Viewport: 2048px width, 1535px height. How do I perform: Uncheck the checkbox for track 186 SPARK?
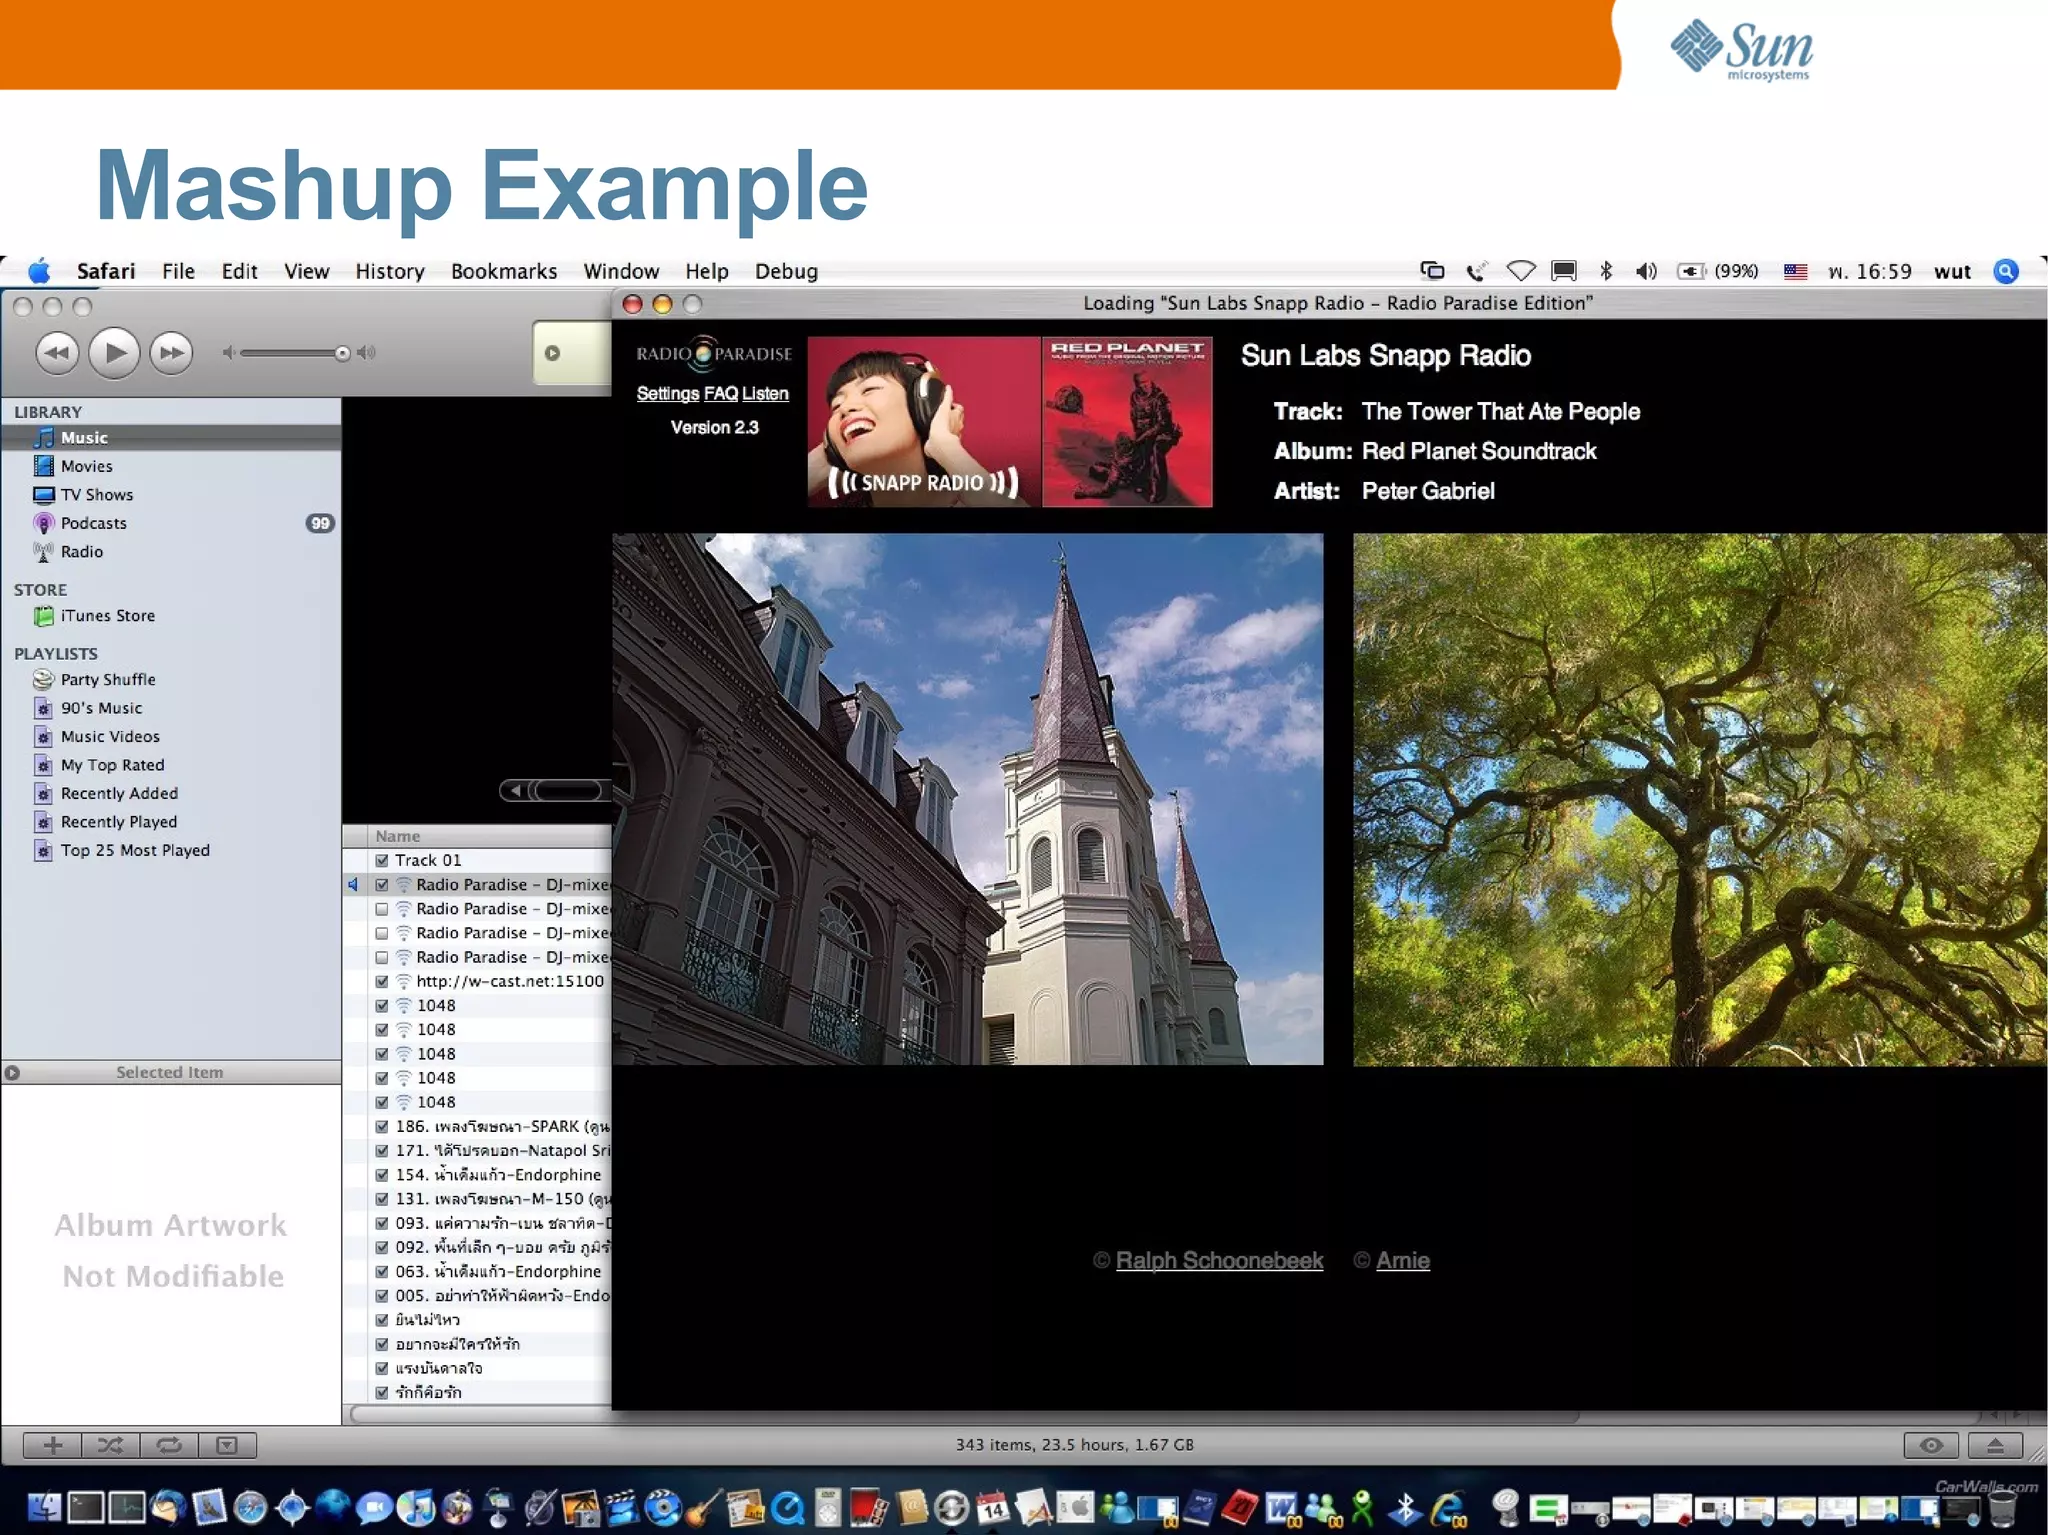pos(382,1127)
